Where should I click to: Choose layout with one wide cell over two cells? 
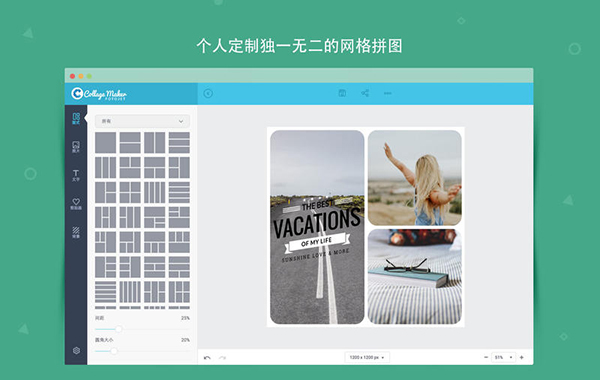tap(155, 167)
